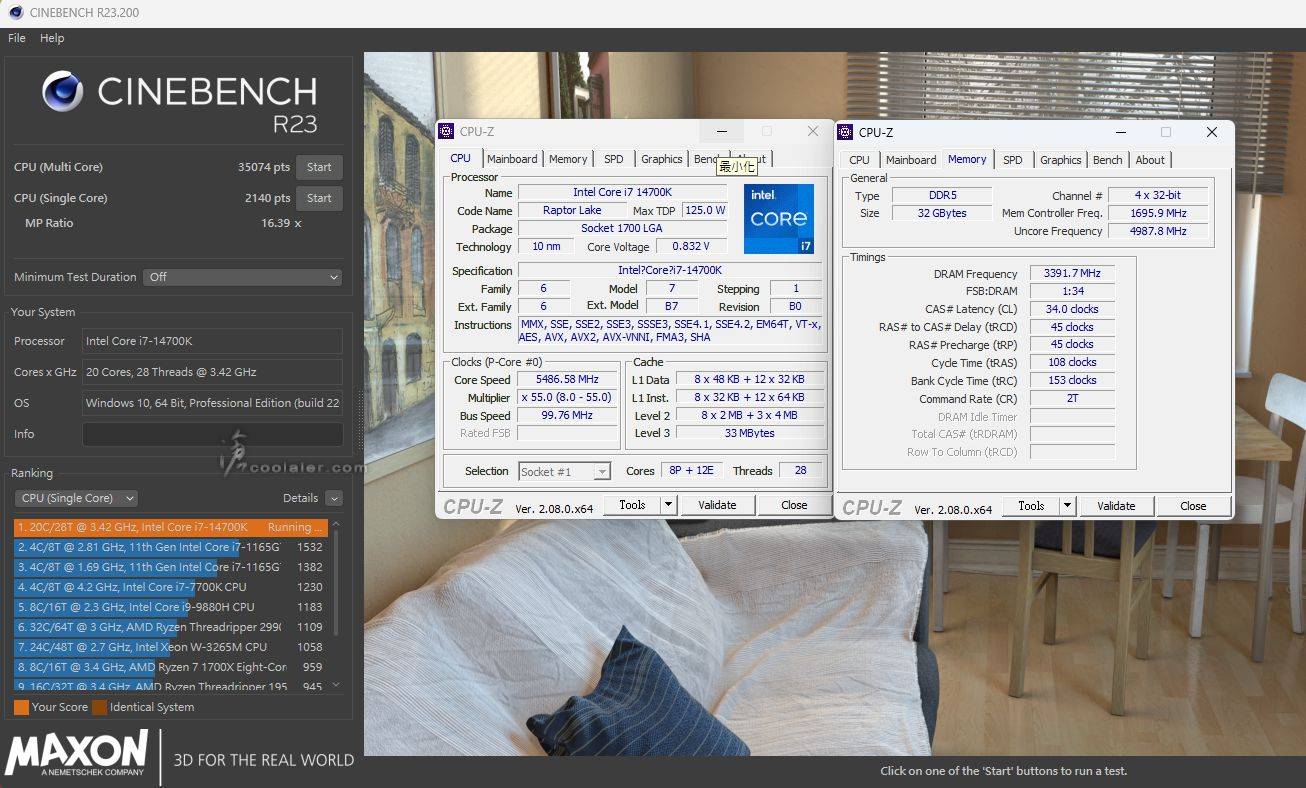The width and height of the screenshot is (1306, 788).
Task: Click Validate in left CPU-Z window
Action: pyautogui.click(x=717, y=505)
